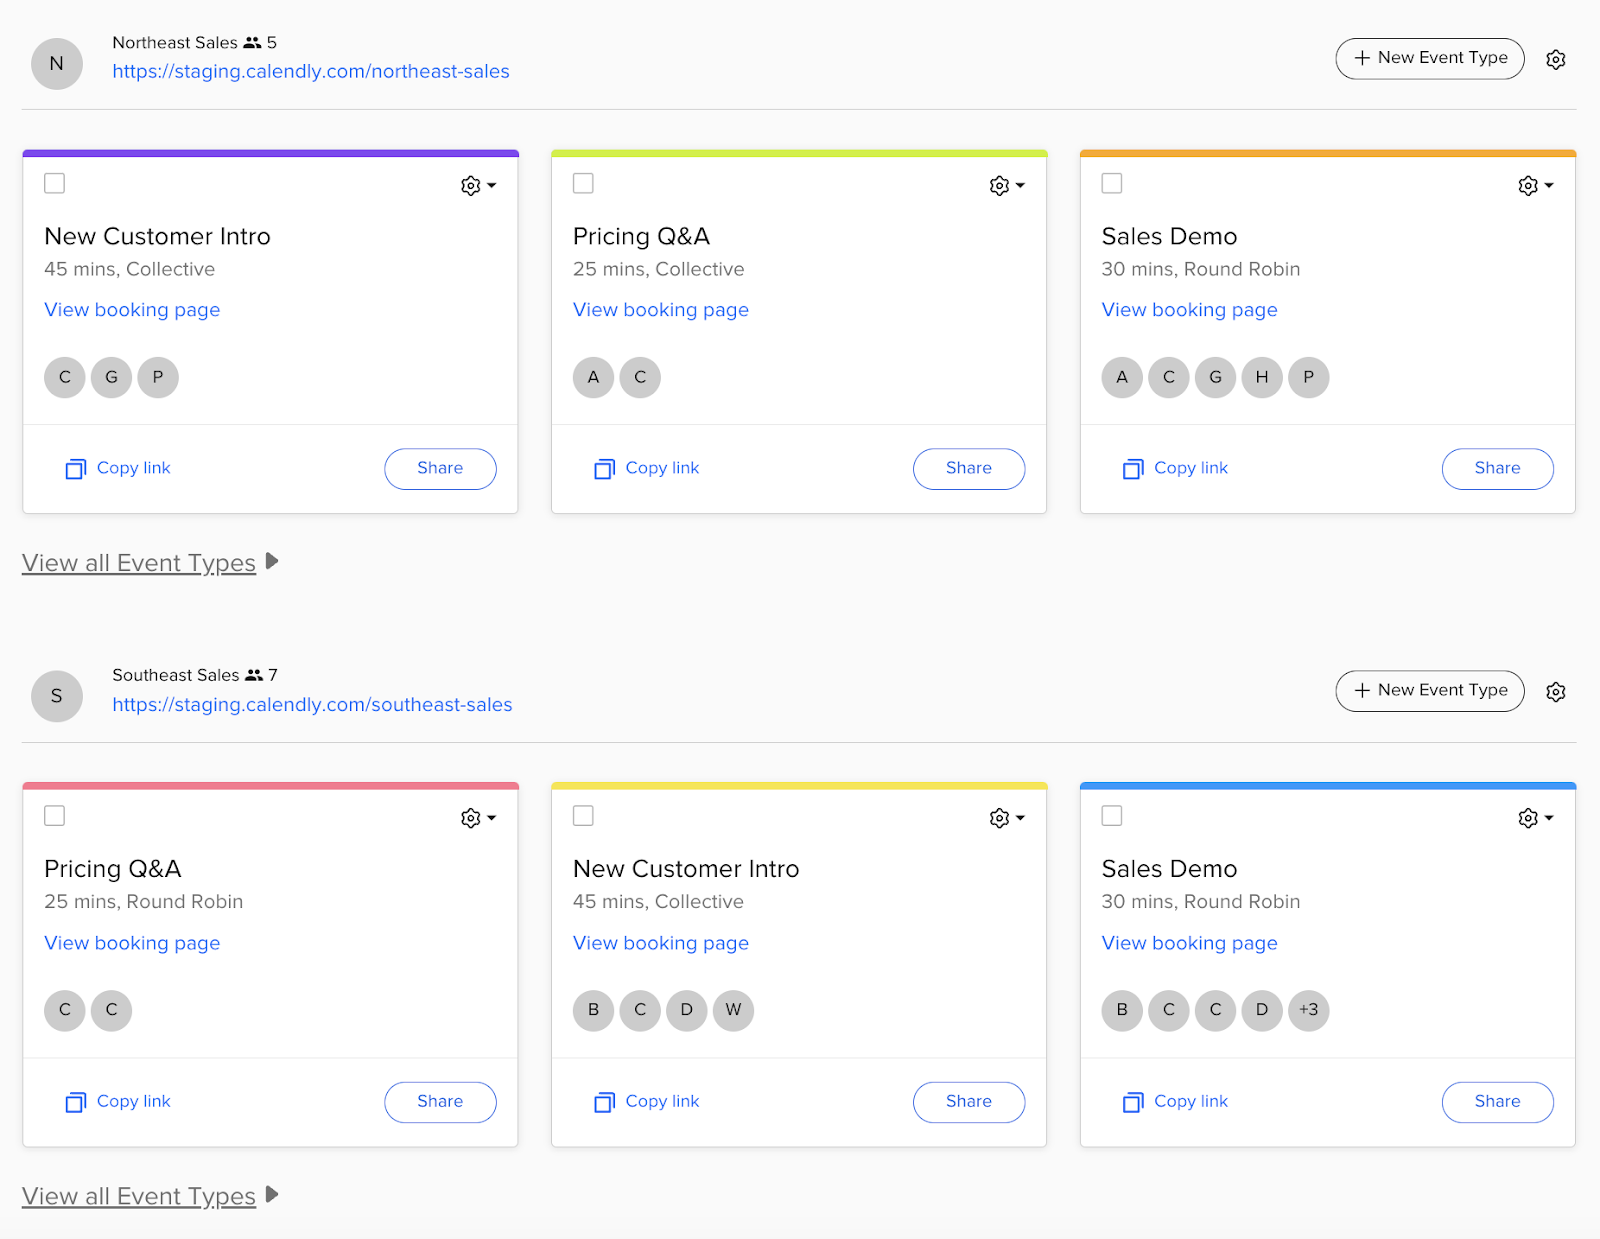Click host avatar D on Southeast Sales Demo
The image size is (1600, 1239).
[x=1262, y=1010]
